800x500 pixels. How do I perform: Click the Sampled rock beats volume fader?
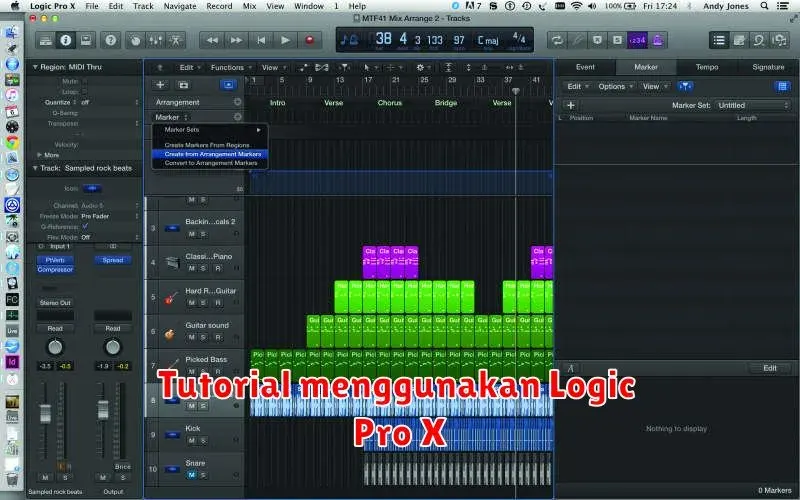[45, 412]
